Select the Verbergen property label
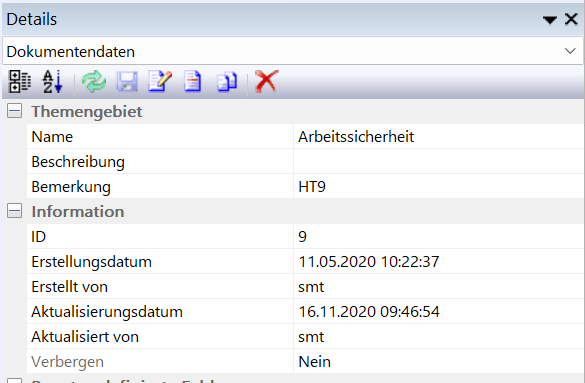The image size is (585, 383). pyautogui.click(x=68, y=362)
